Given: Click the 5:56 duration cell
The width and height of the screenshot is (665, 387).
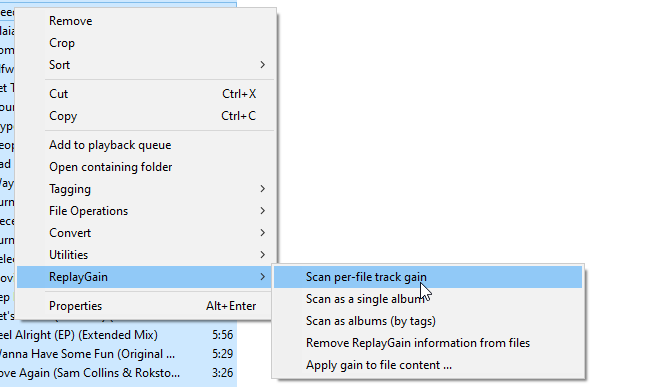Looking at the screenshot, I should pyautogui.click(x=223, y=335).
